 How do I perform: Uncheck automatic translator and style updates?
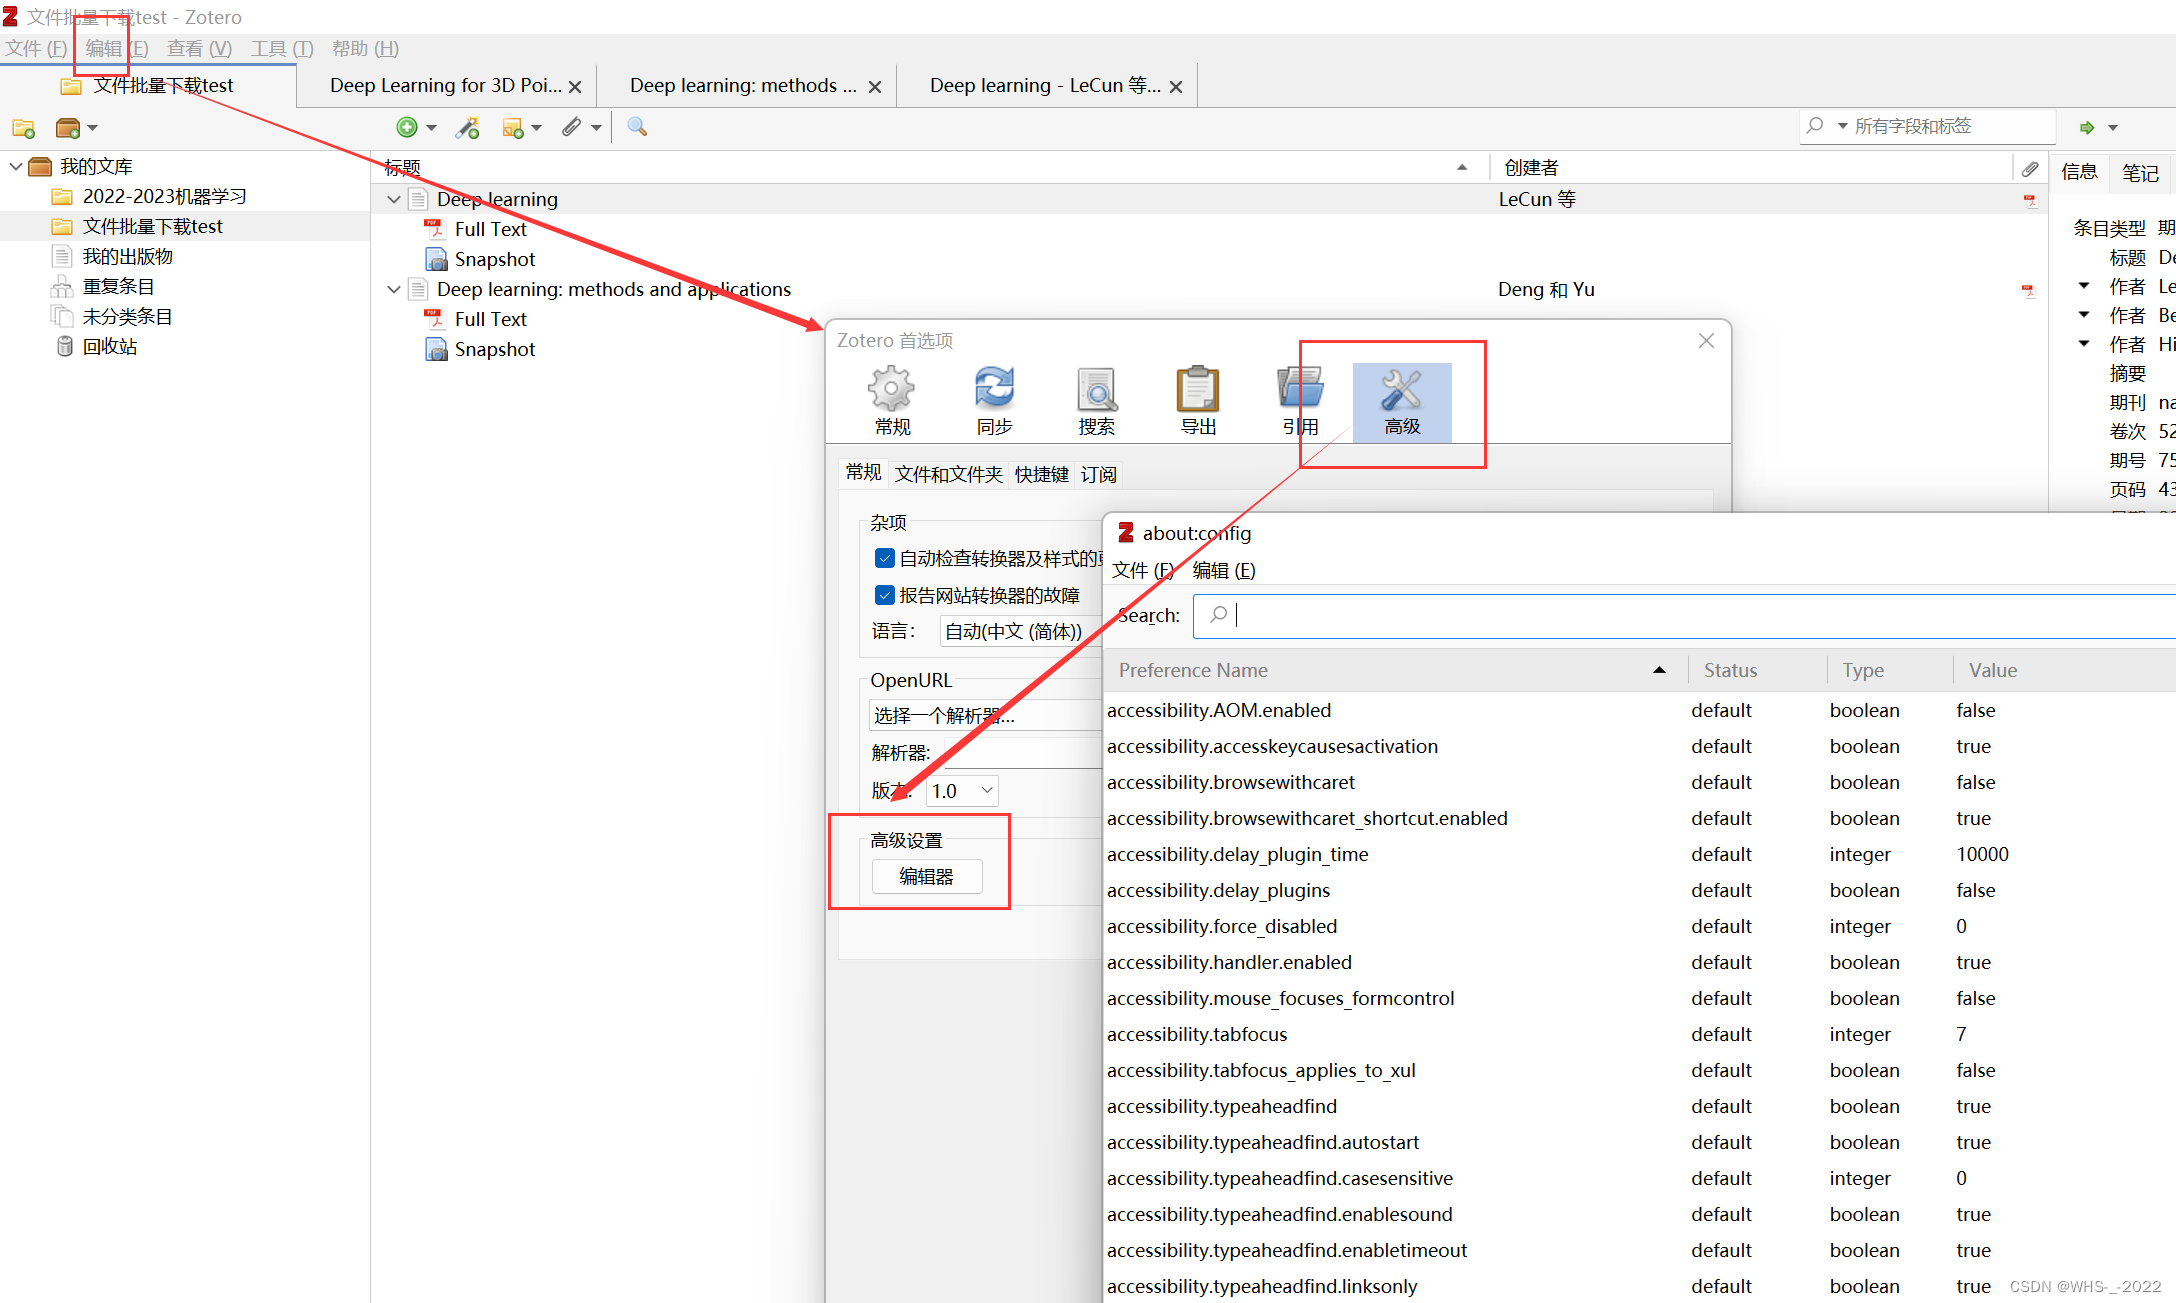[884, 558]
